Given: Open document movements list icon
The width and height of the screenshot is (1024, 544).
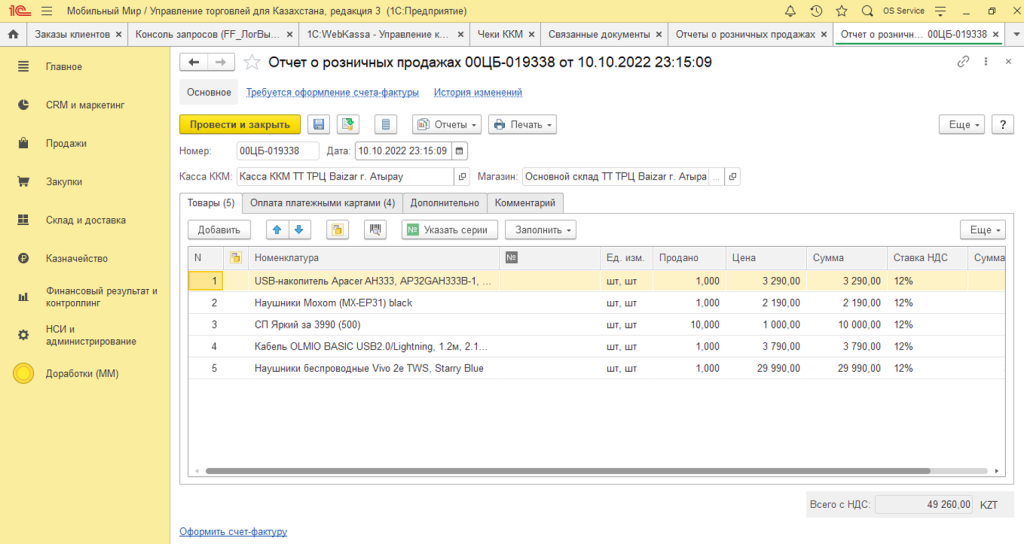Looking at the screenshot, I should pos(385,124).
